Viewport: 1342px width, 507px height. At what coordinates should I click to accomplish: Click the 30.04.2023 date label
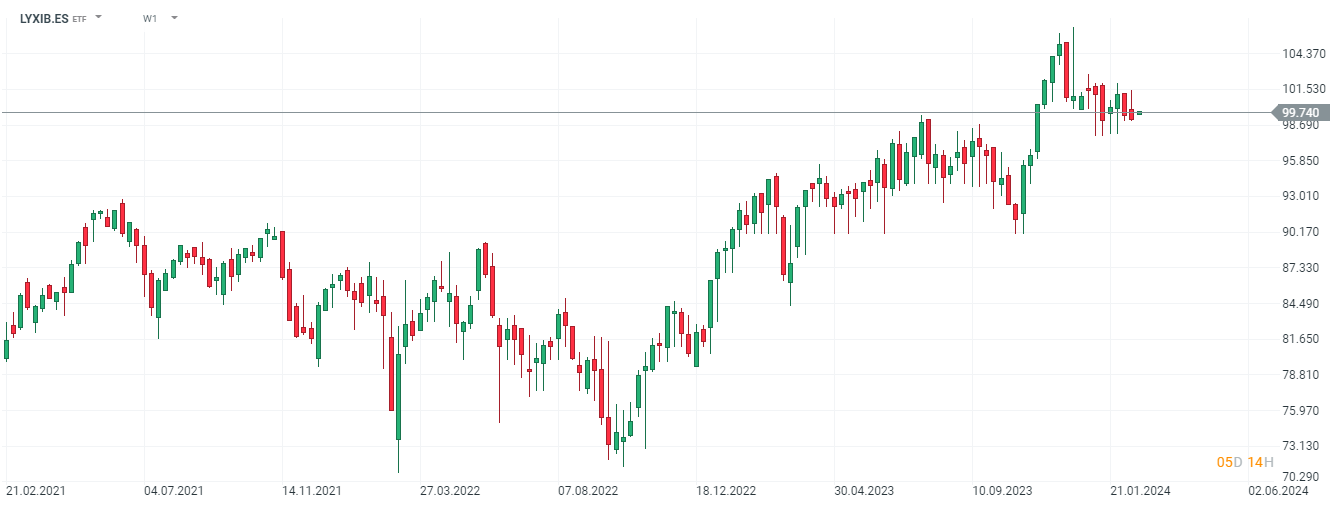tap(864, 491)
